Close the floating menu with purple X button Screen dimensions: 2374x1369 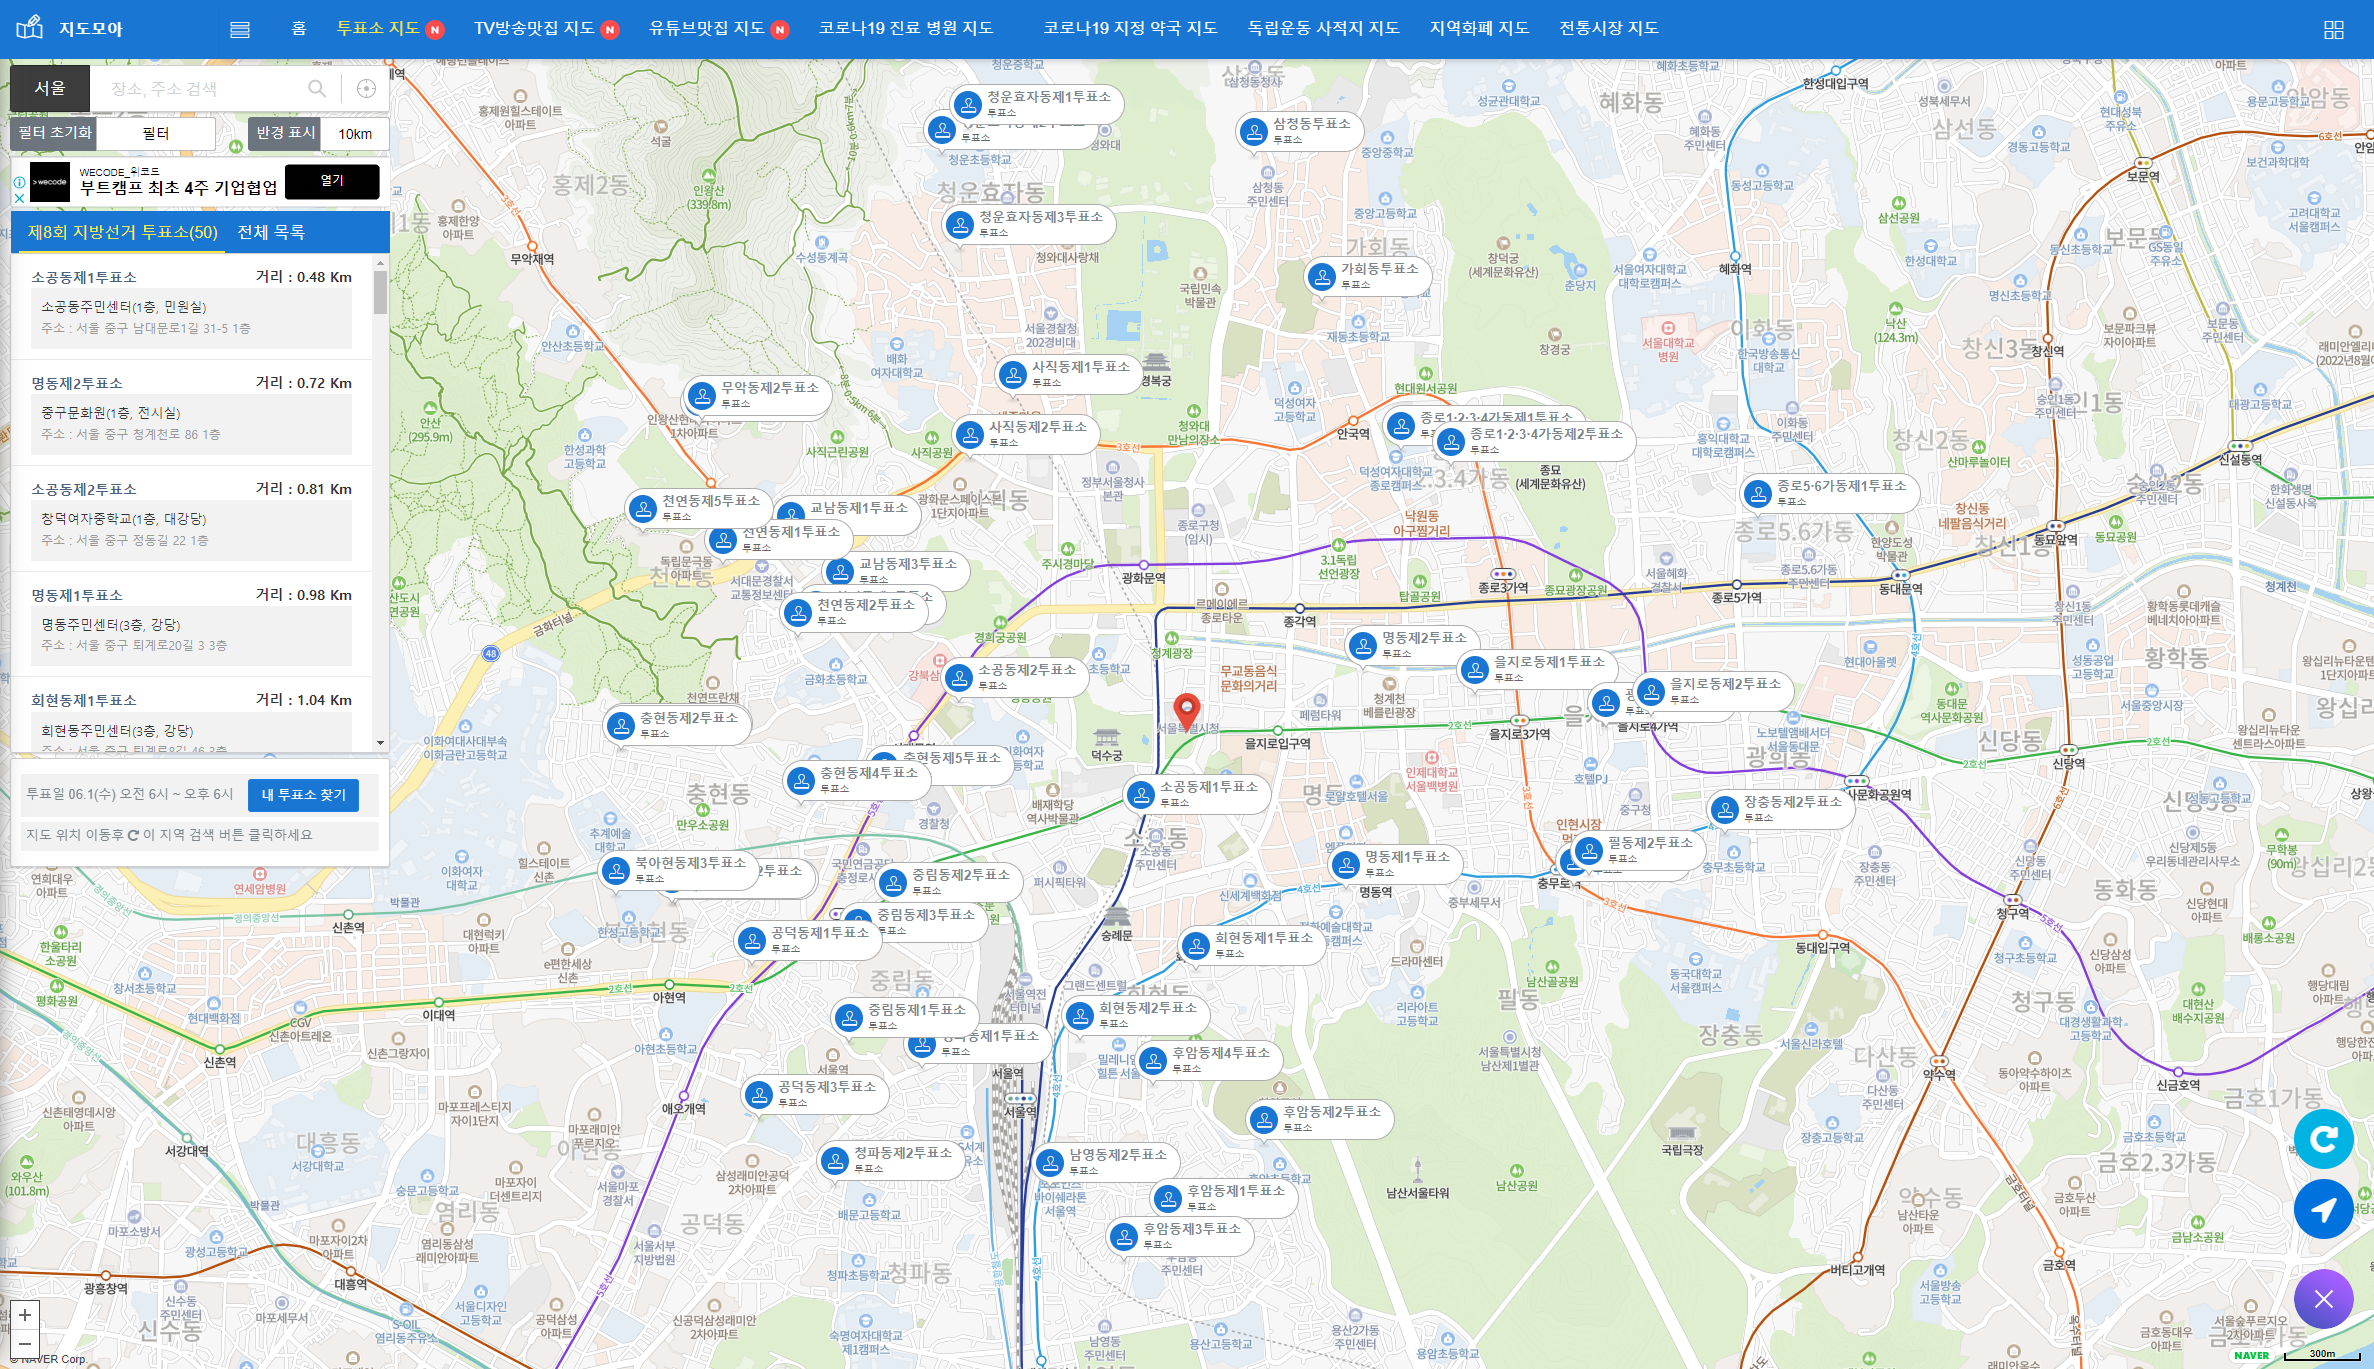[x=2323, y=1298]
